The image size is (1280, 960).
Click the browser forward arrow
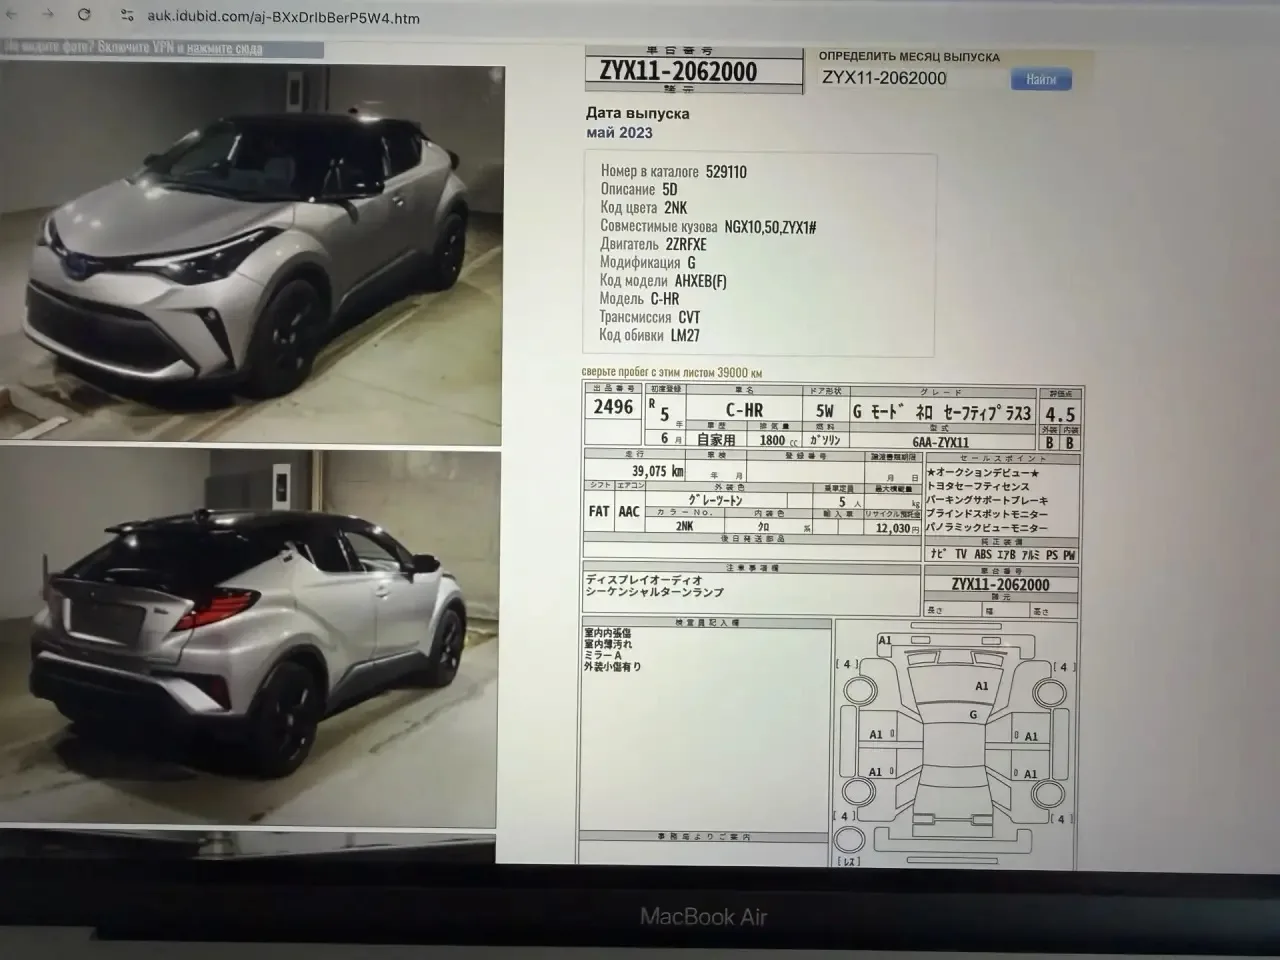coord(48,15)
